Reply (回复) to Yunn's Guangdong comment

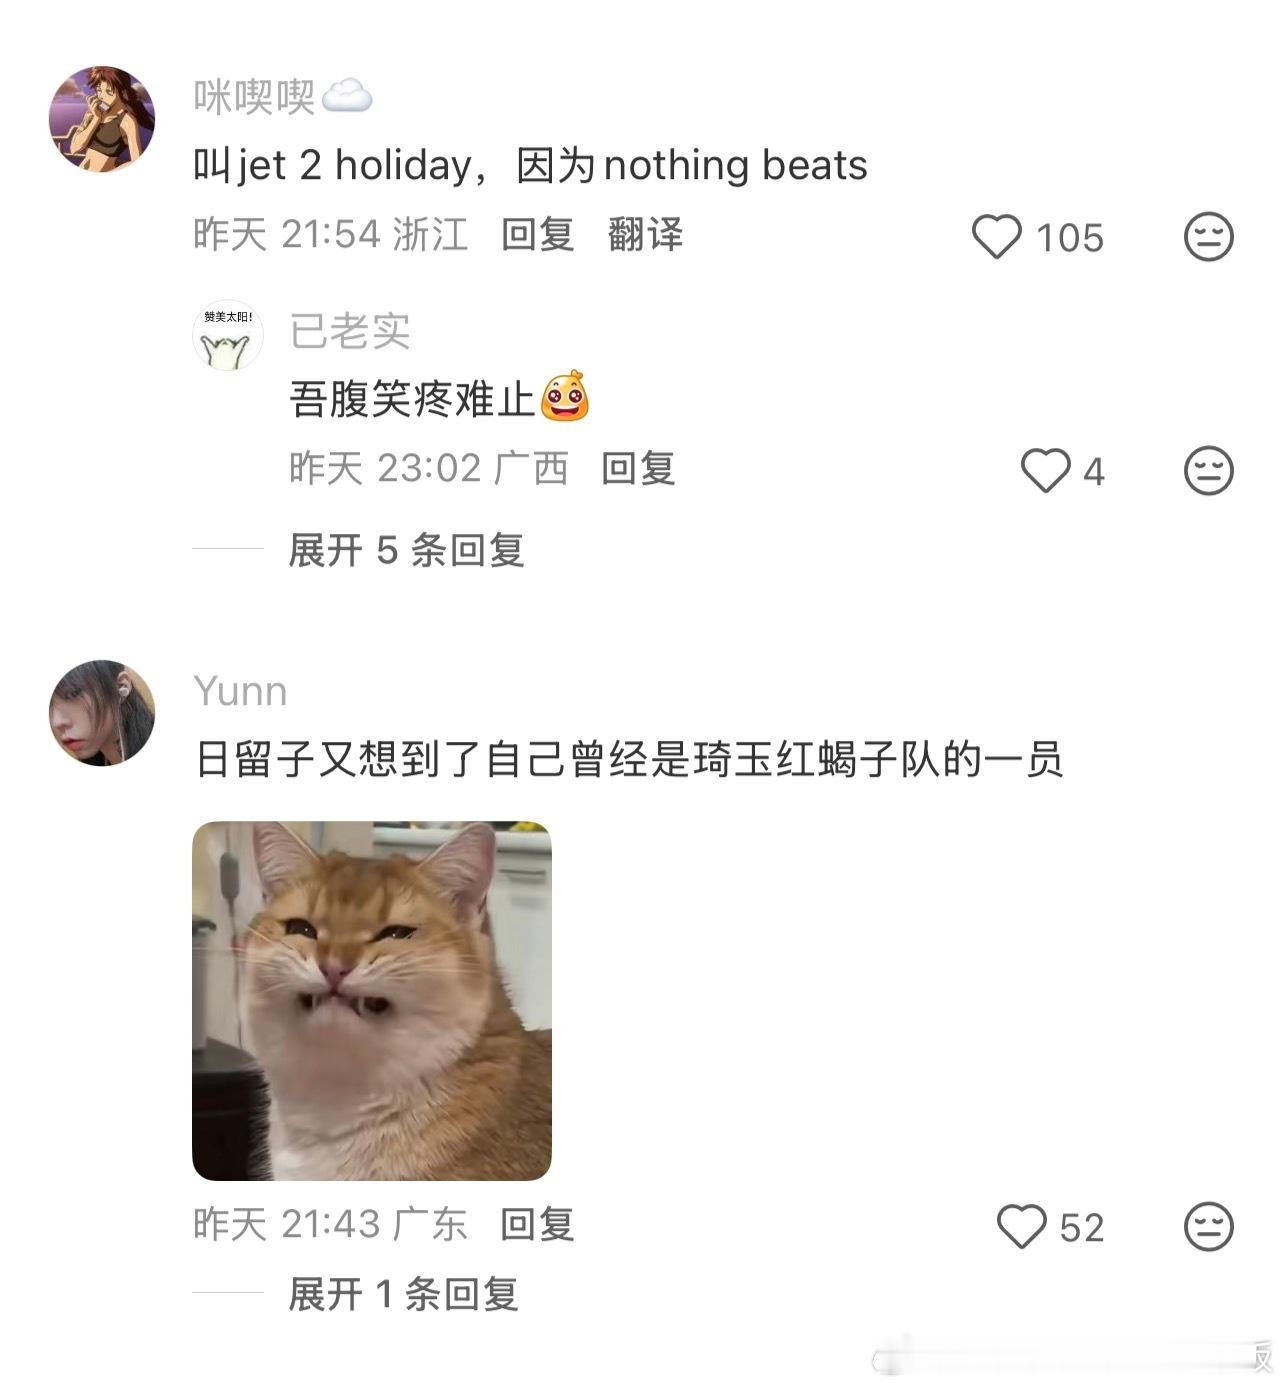click(537, 1224)
